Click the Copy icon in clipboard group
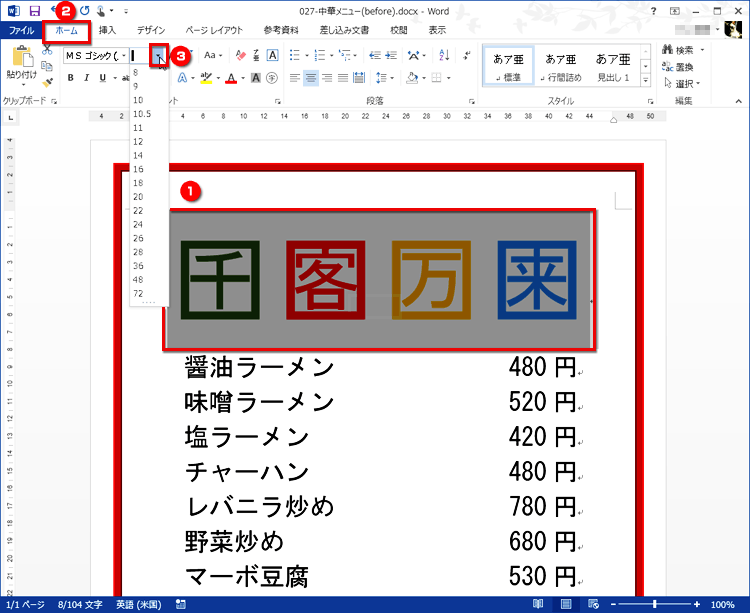 pos(46,66)
